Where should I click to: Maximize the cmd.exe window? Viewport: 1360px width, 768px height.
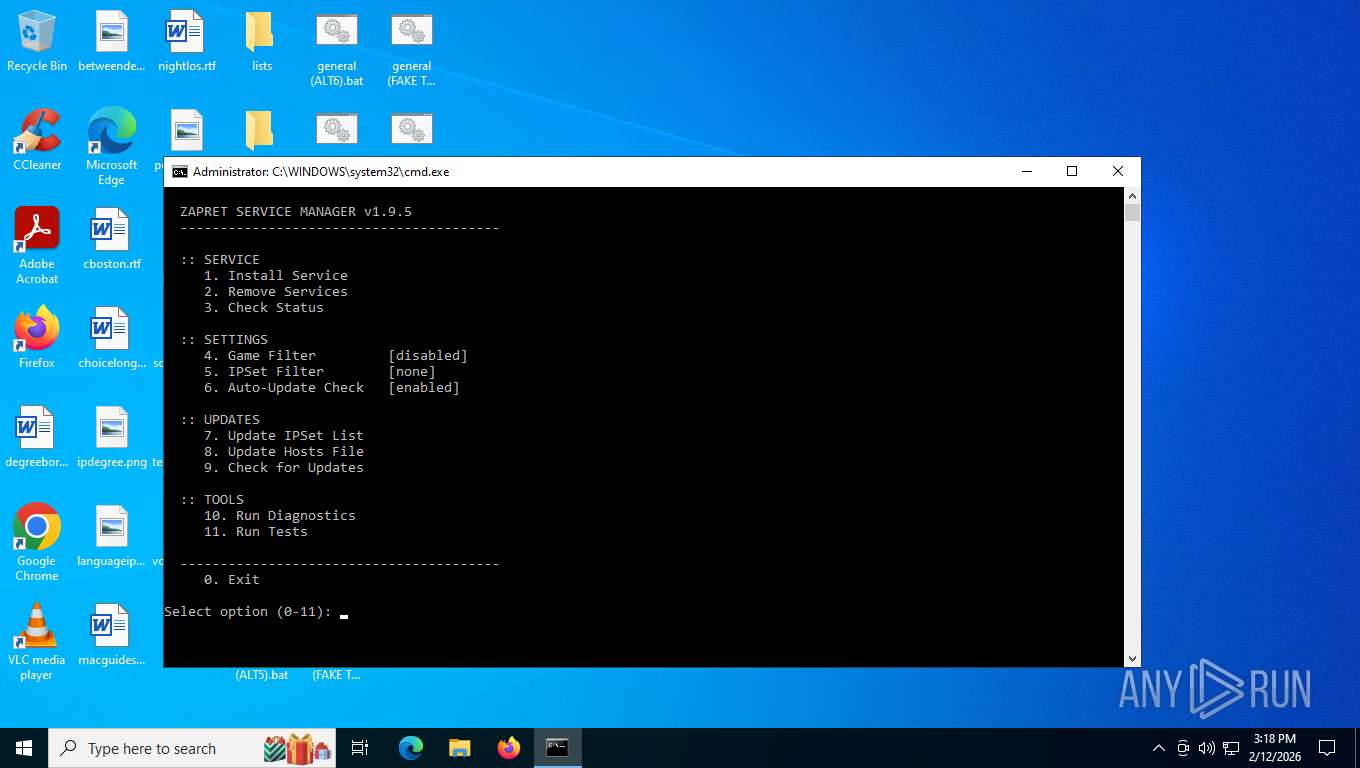(x=1072, y=172)
